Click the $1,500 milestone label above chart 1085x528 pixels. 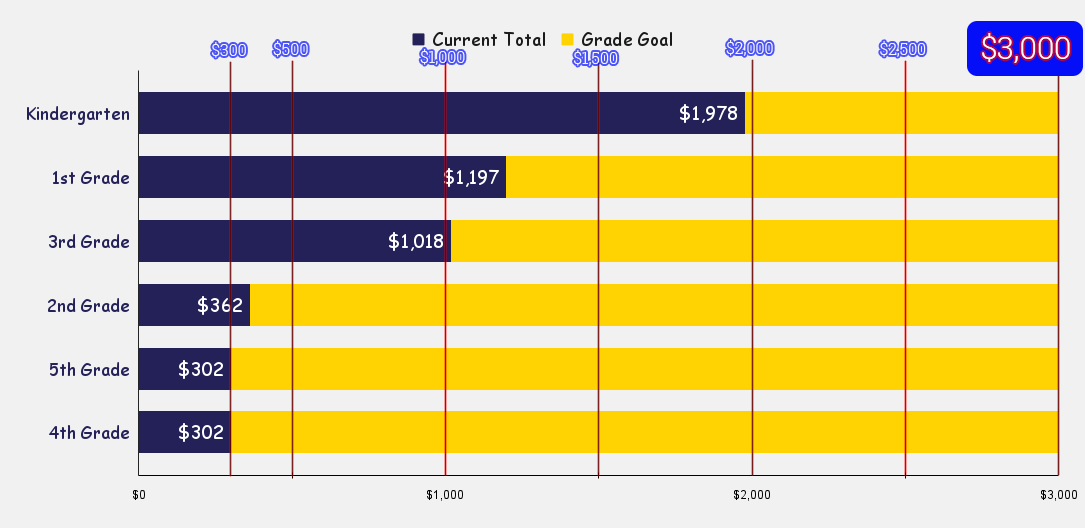[596, 58]
